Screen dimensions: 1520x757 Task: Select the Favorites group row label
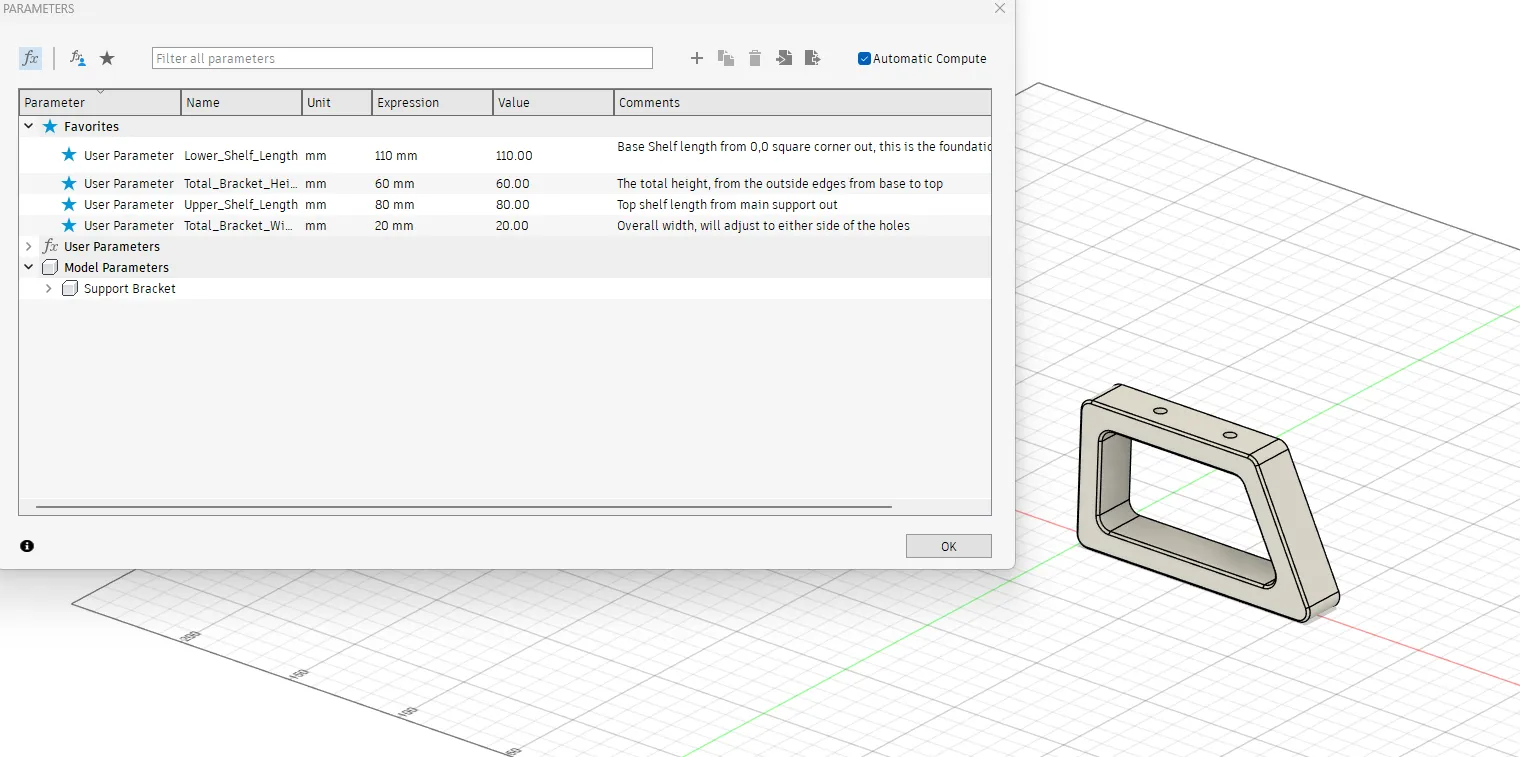(91, 126)
